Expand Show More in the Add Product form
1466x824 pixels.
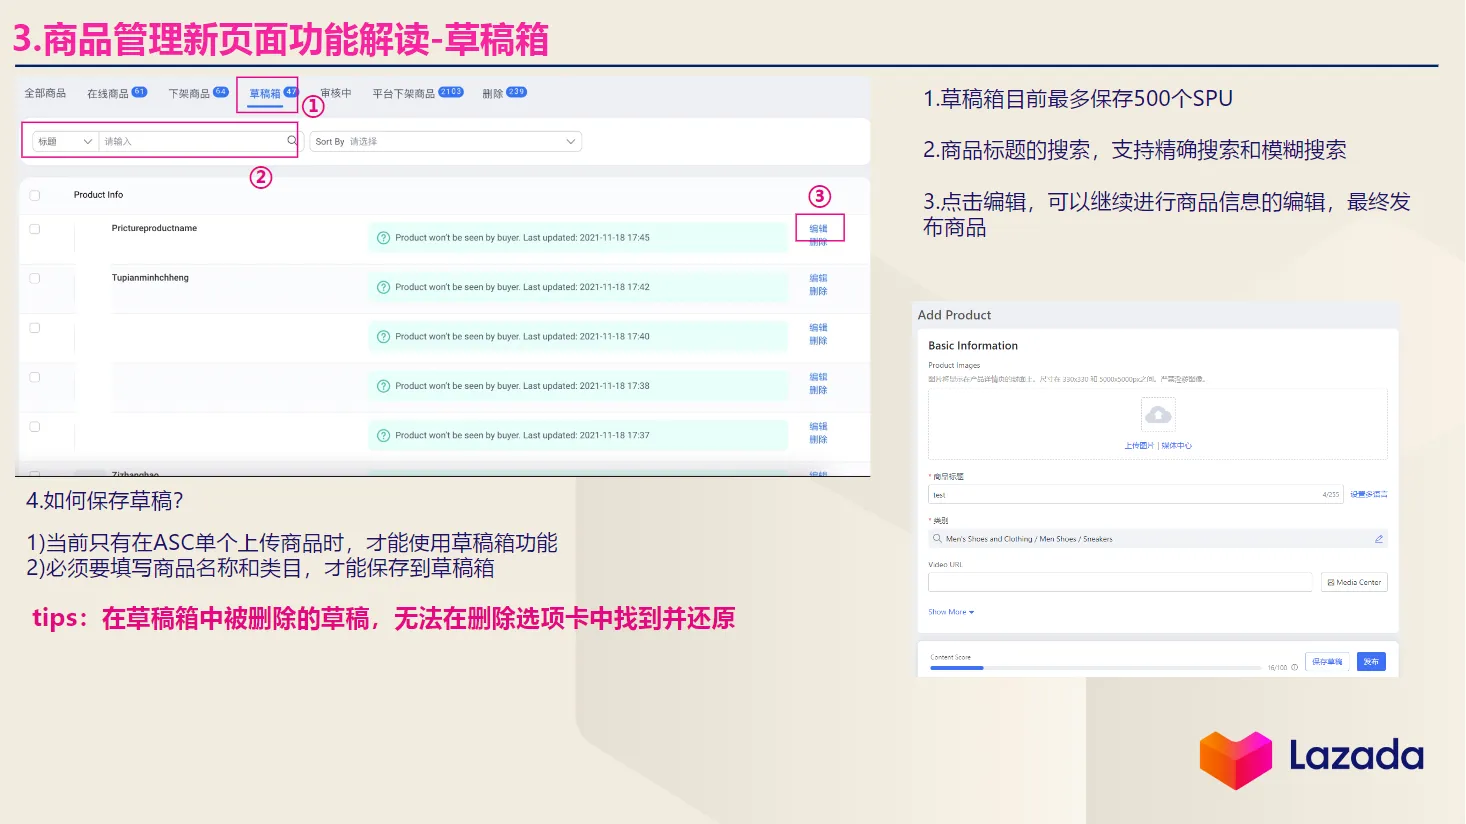pyautogui.click(x=950, y=611)
